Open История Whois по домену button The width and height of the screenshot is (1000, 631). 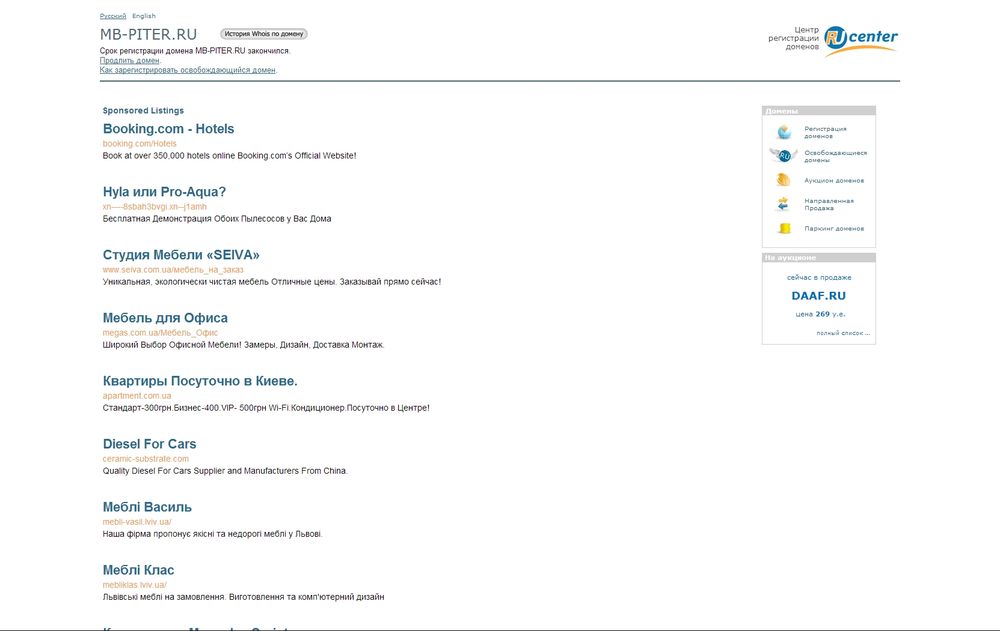point(263,34)
